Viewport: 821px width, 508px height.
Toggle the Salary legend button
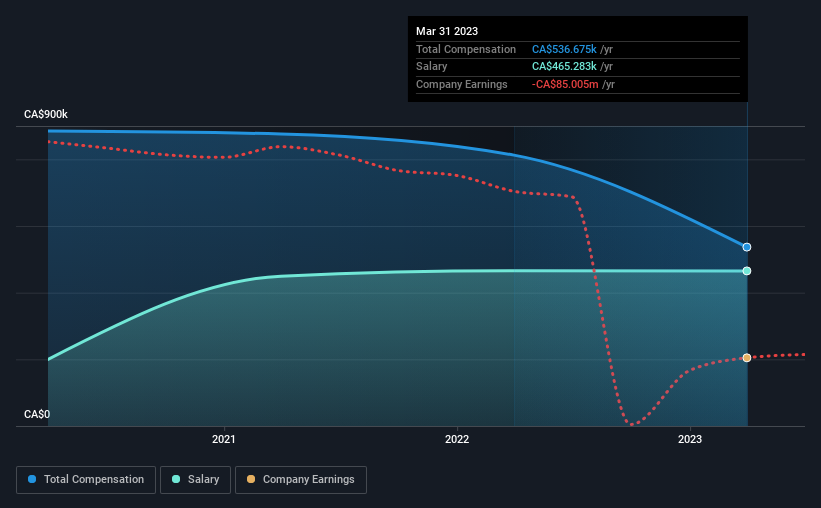195,480
